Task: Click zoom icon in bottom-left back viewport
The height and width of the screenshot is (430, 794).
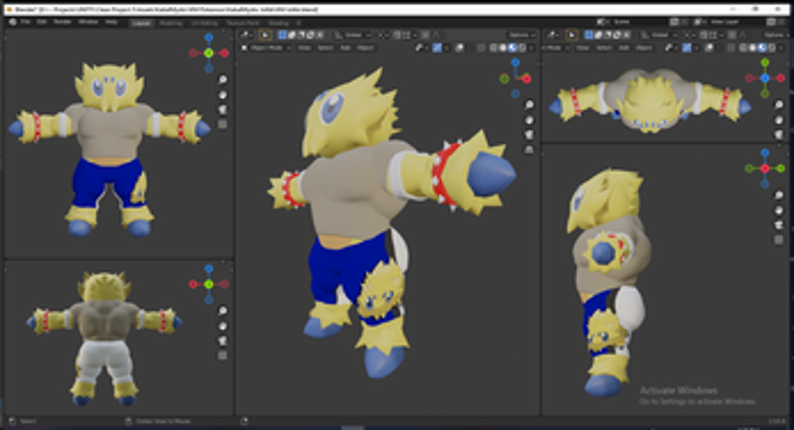Action: click(x=222, y=311)
